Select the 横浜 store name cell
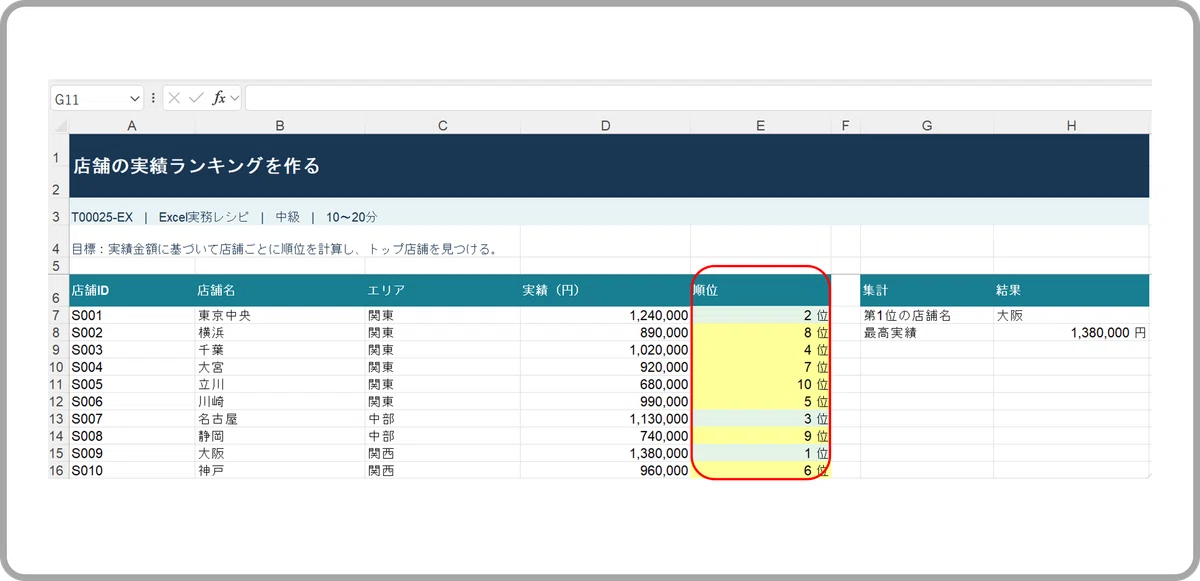The width and height of the screenshot is (1200, 581). tap(280, 332)
